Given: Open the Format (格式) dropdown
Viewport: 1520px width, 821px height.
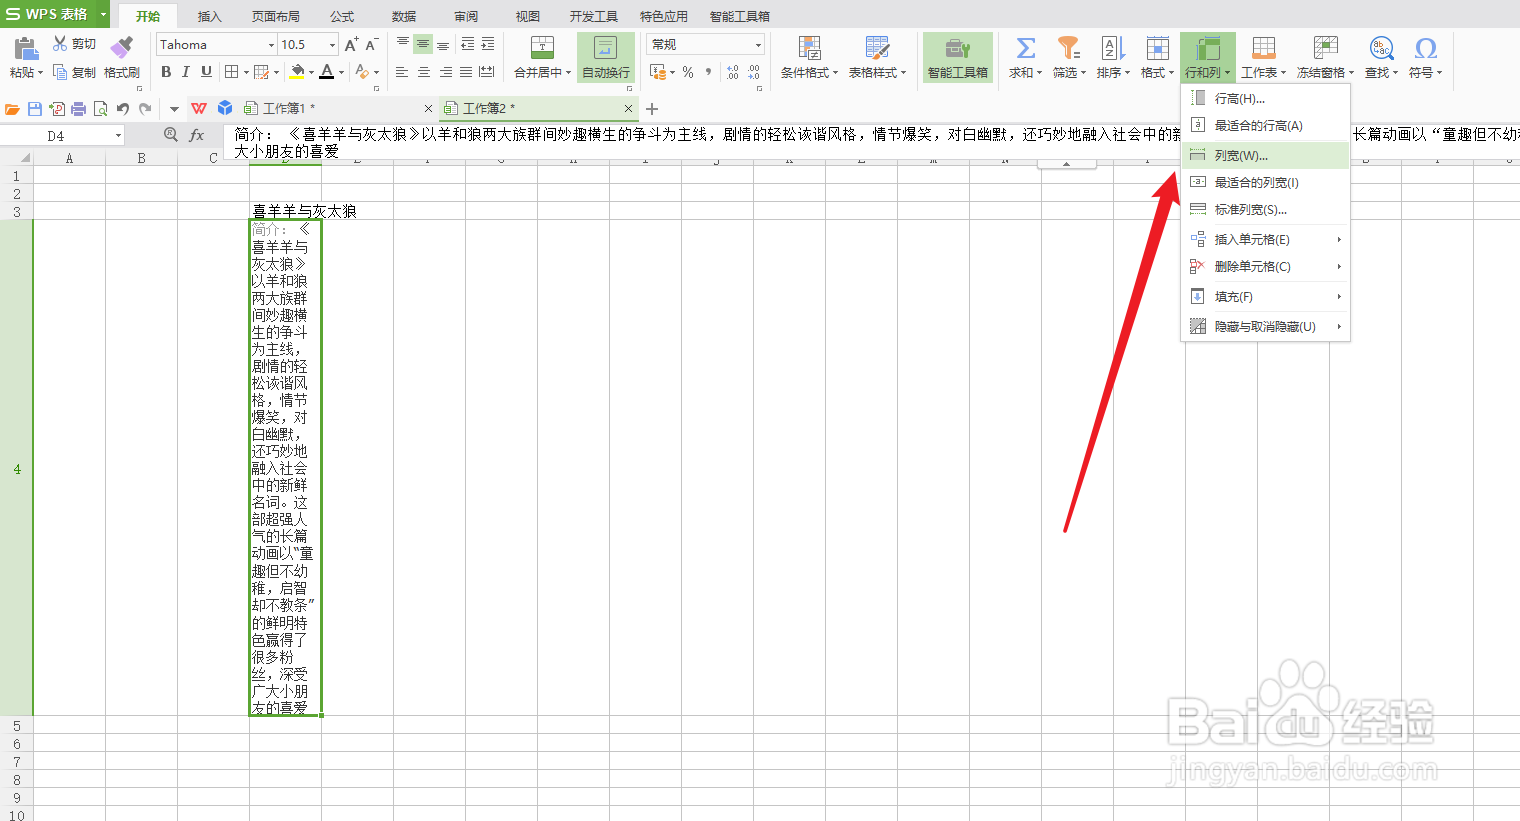Looking at the screenshot, I should (1157, 57).
